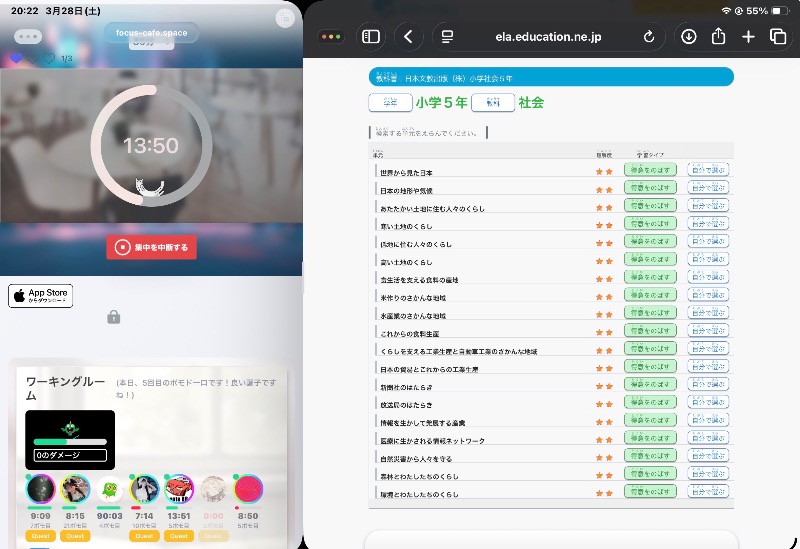The height and width of the screenshot is (549, 800).
Task: Click green button in 日本の地形や気候 row
Action: [650, 188]
